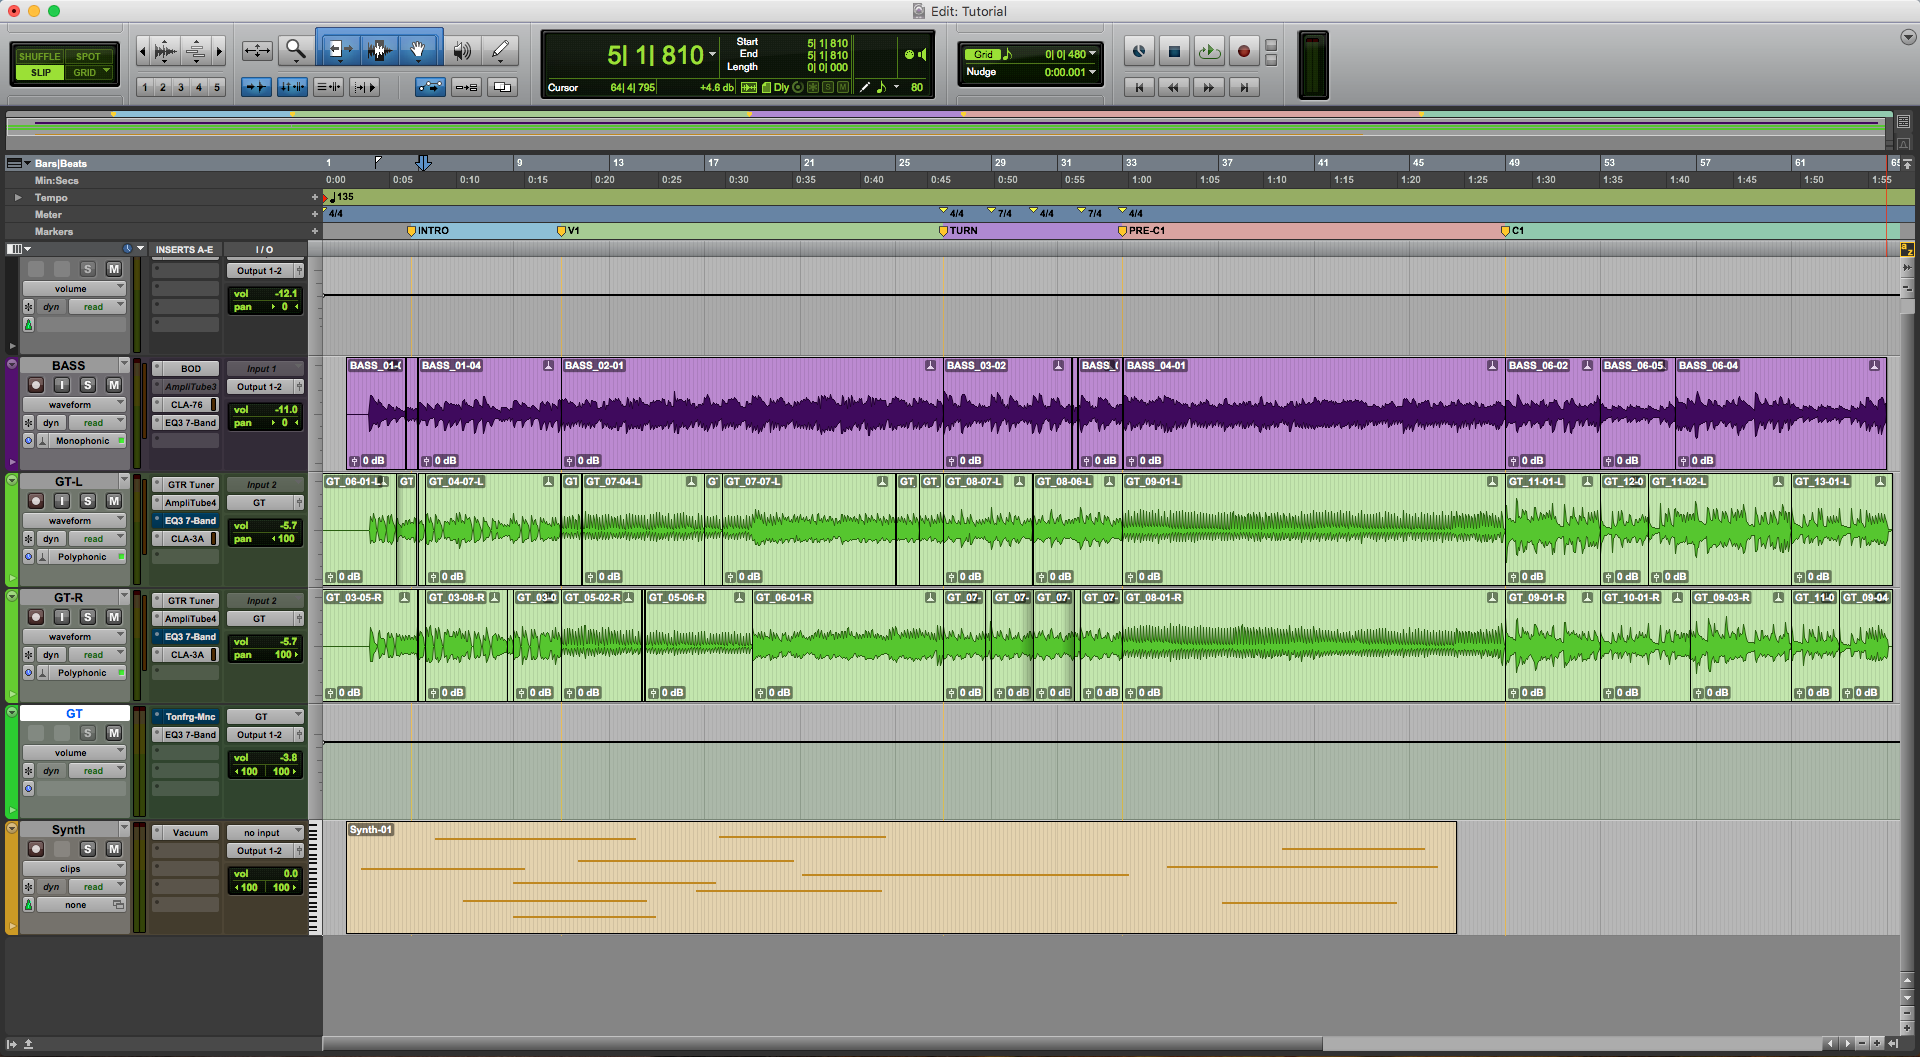Open GT-L automation mode 'read' dropdown
This screenshot has width=1920, height=1057.
pyautogui.click(x=97, y=539)
